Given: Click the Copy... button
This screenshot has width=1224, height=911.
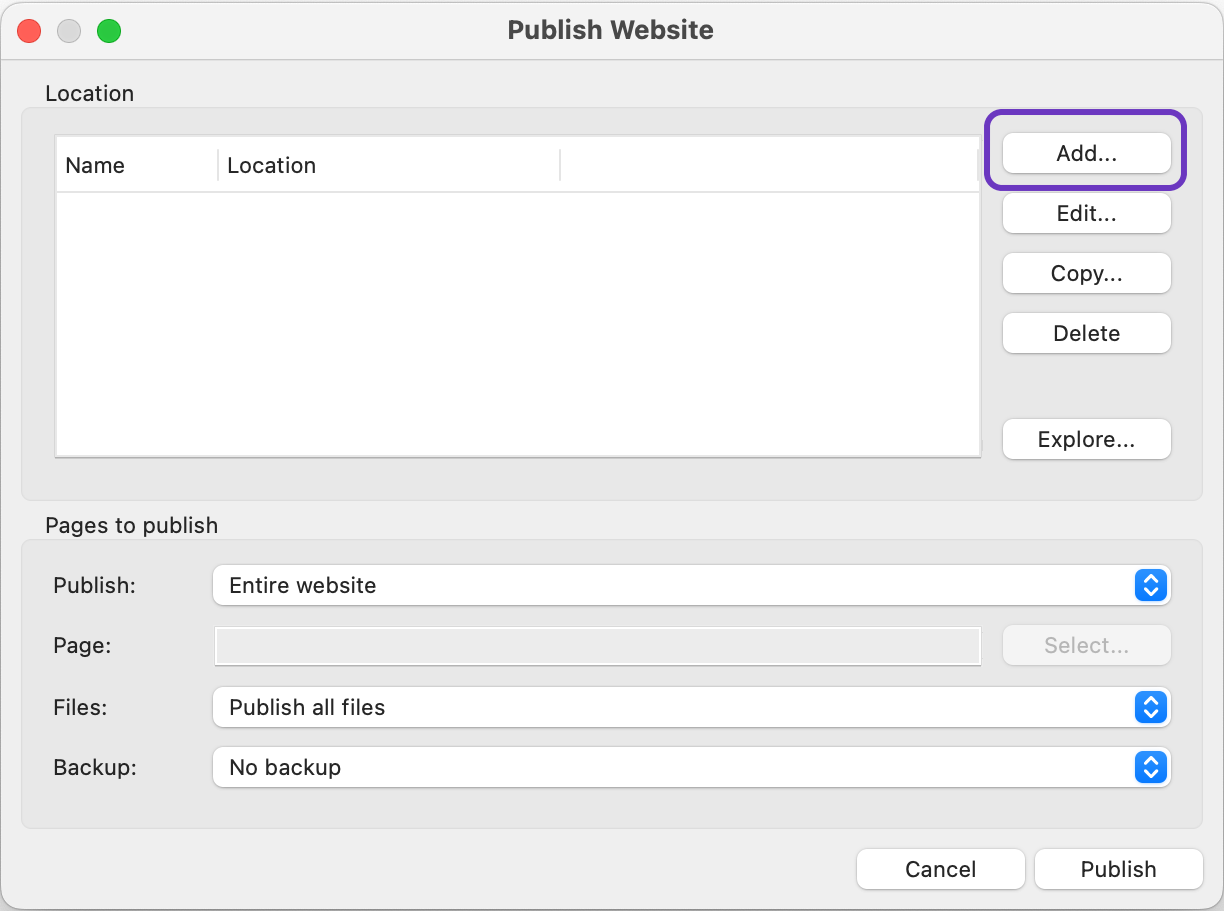Looking at the screenshot, I should (1086, 274).
